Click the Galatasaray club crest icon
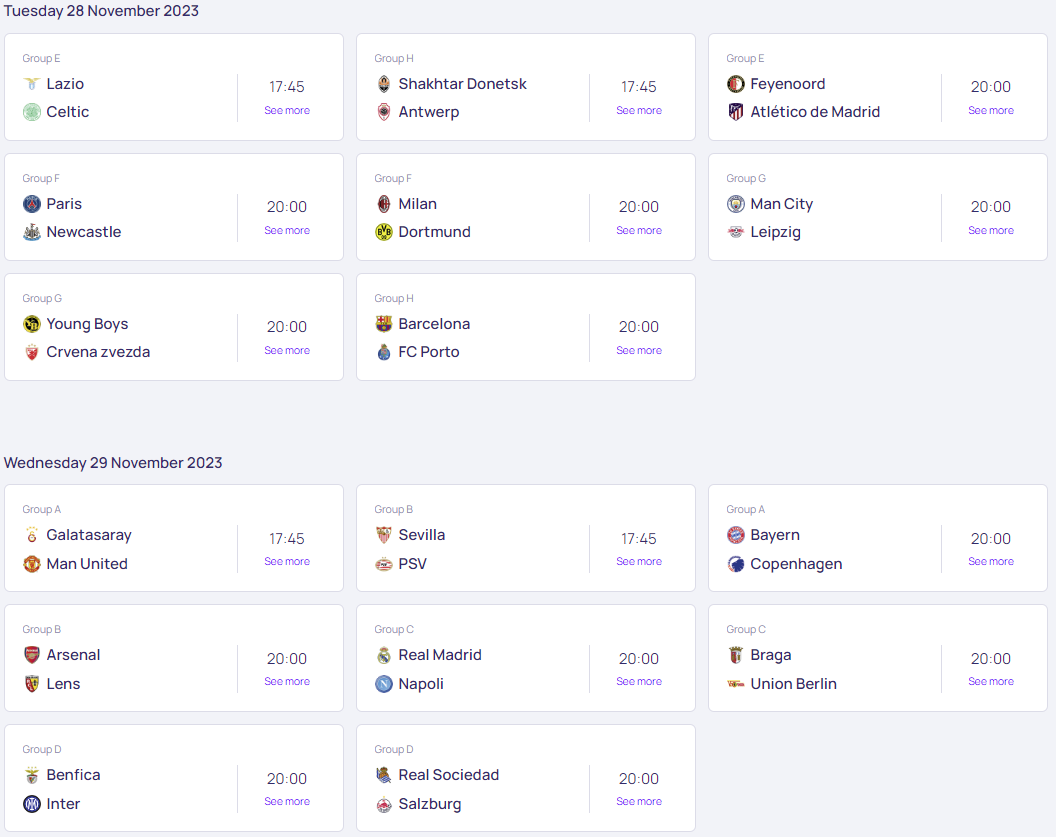 pos(32,535)
